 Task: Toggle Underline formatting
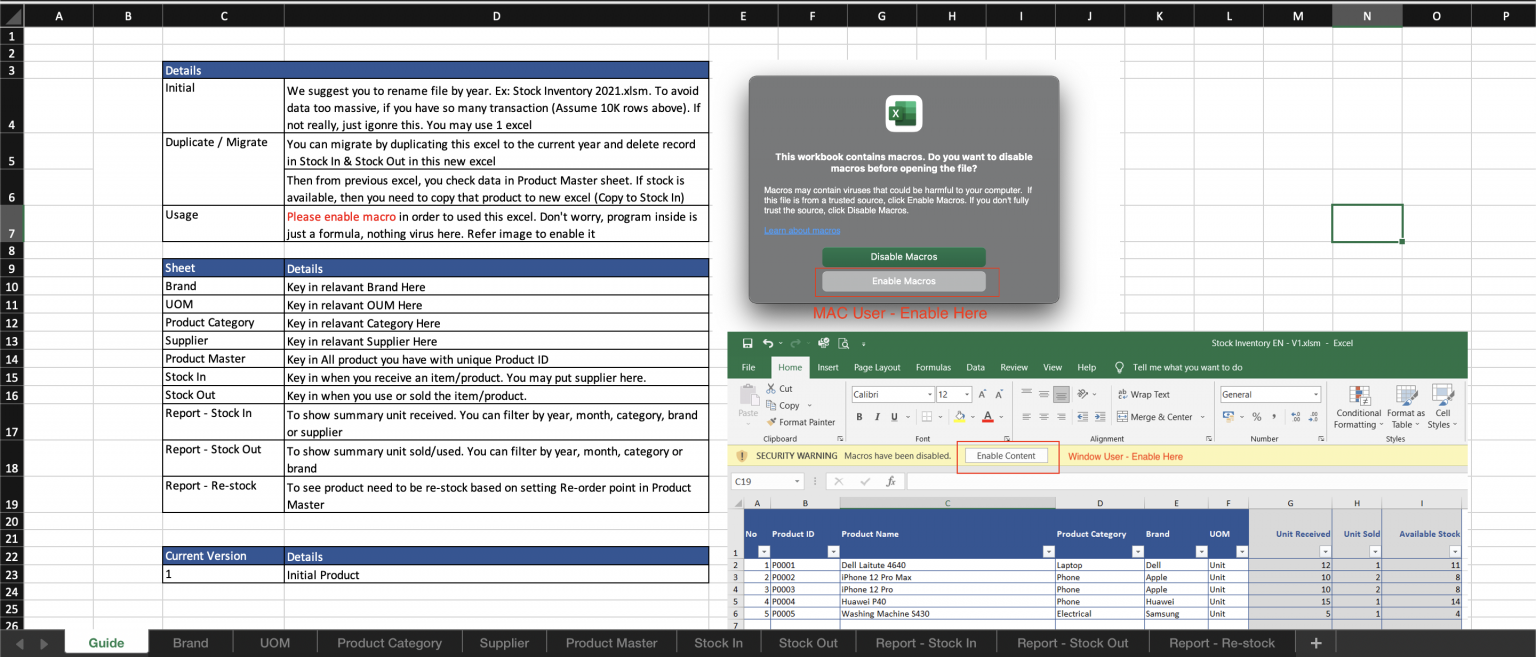(894, 417)
